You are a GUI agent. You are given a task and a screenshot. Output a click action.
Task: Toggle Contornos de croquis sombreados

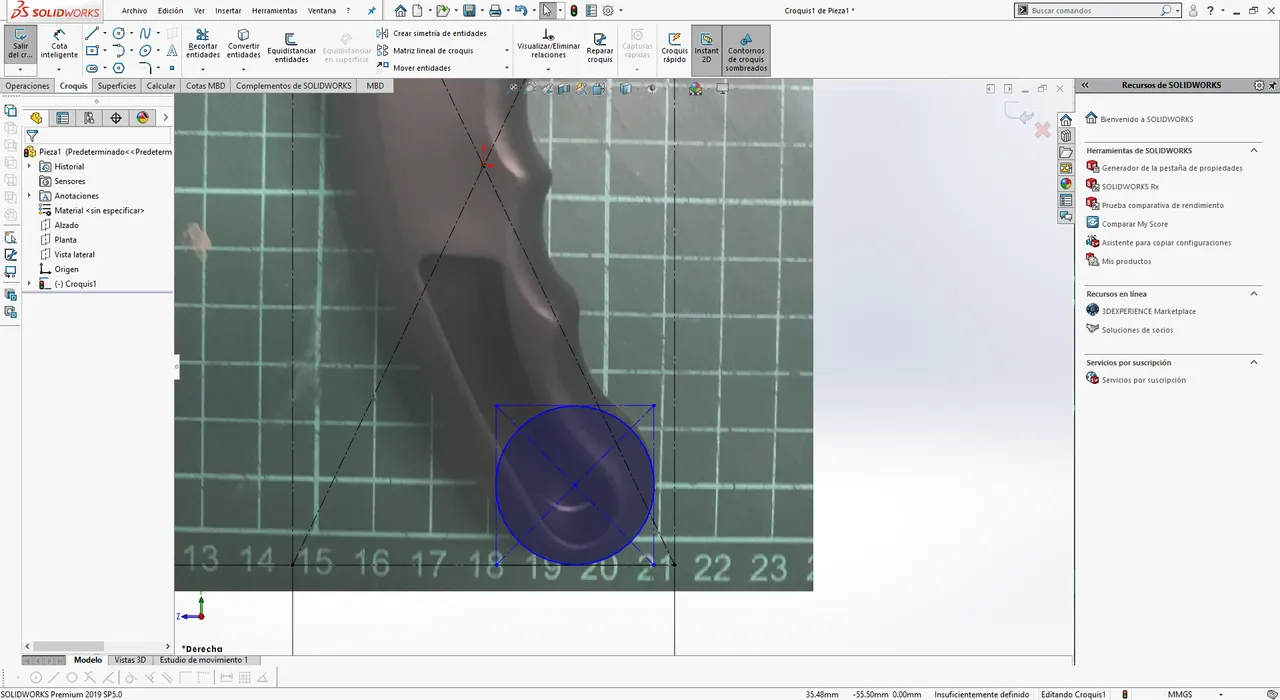(746, 51)
